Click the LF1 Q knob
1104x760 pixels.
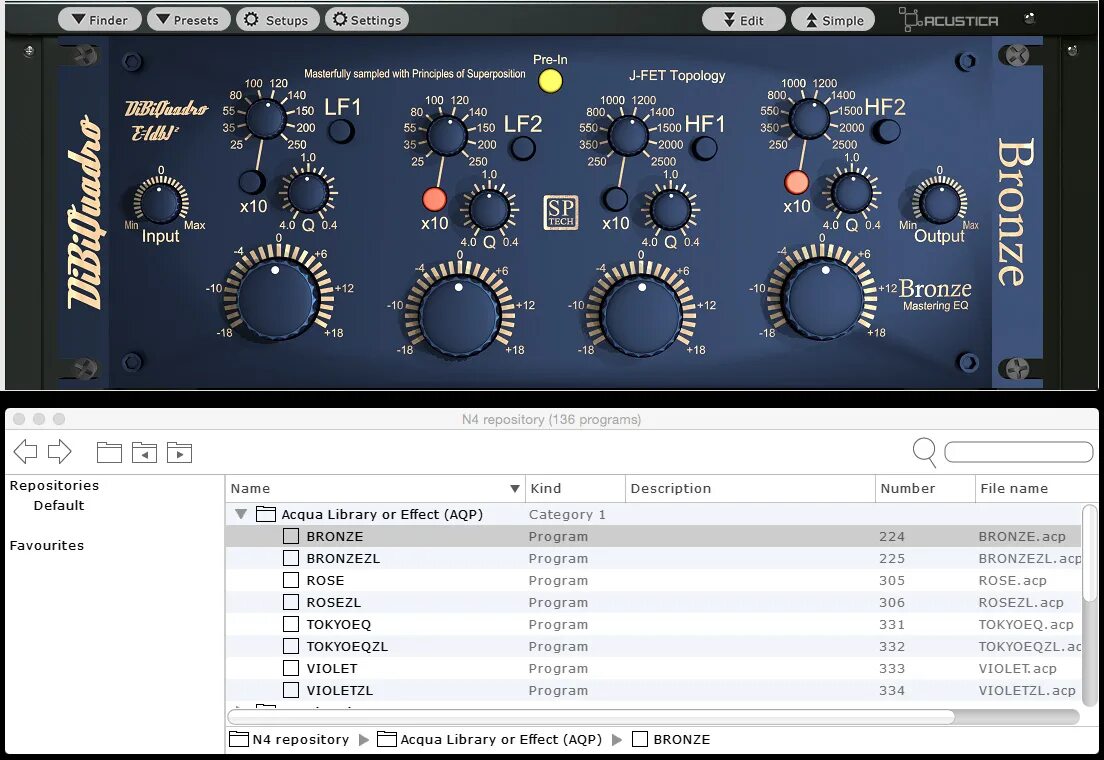[x=307, y=192]
